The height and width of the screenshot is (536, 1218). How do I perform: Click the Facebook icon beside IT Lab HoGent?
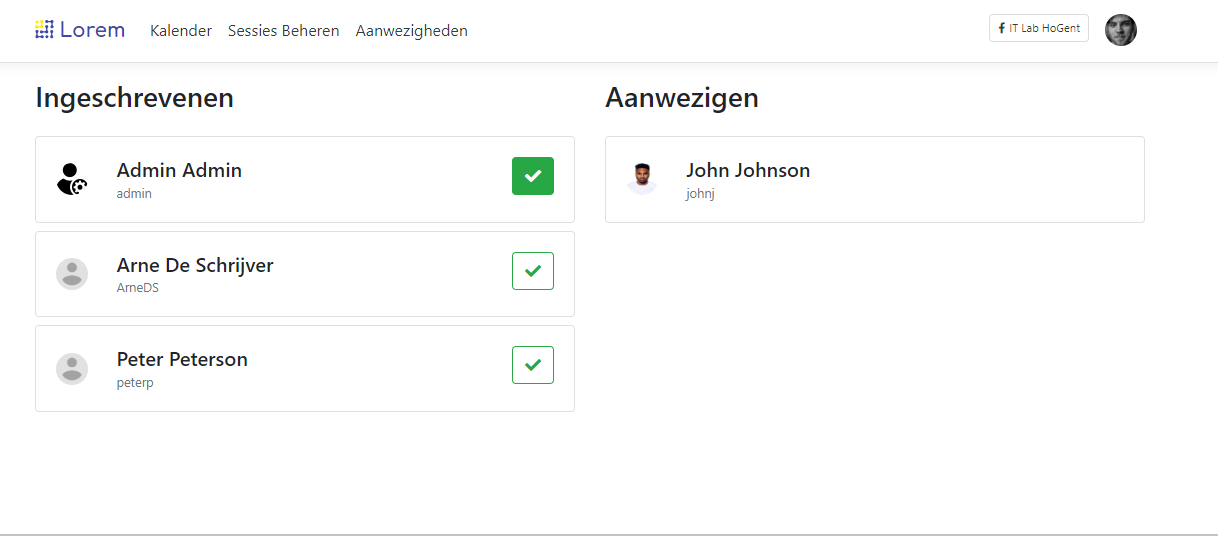point(1002,28)
